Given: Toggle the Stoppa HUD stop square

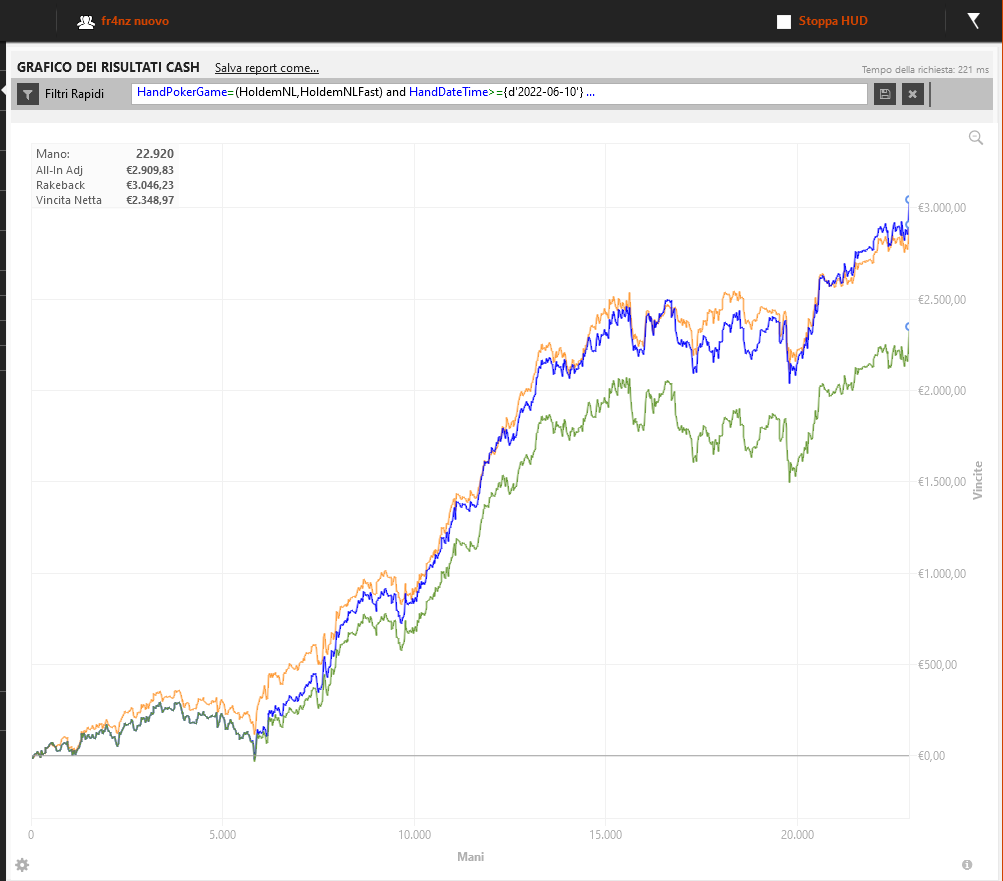Looking at the screenshot, I should pos(784,22).
